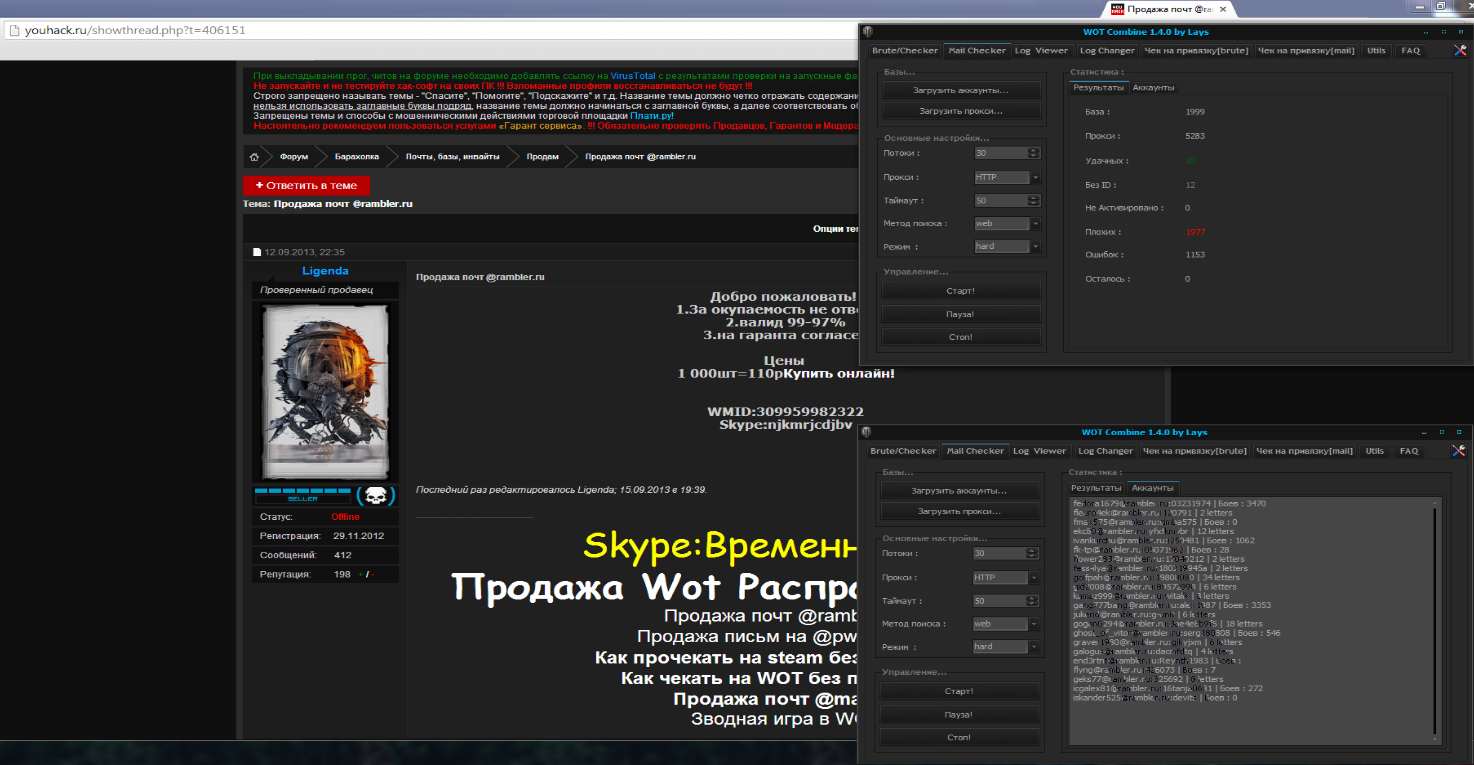
Task: Open the Utils tab in upper WOT Combine window
Action: click(x=1377, y=51)
